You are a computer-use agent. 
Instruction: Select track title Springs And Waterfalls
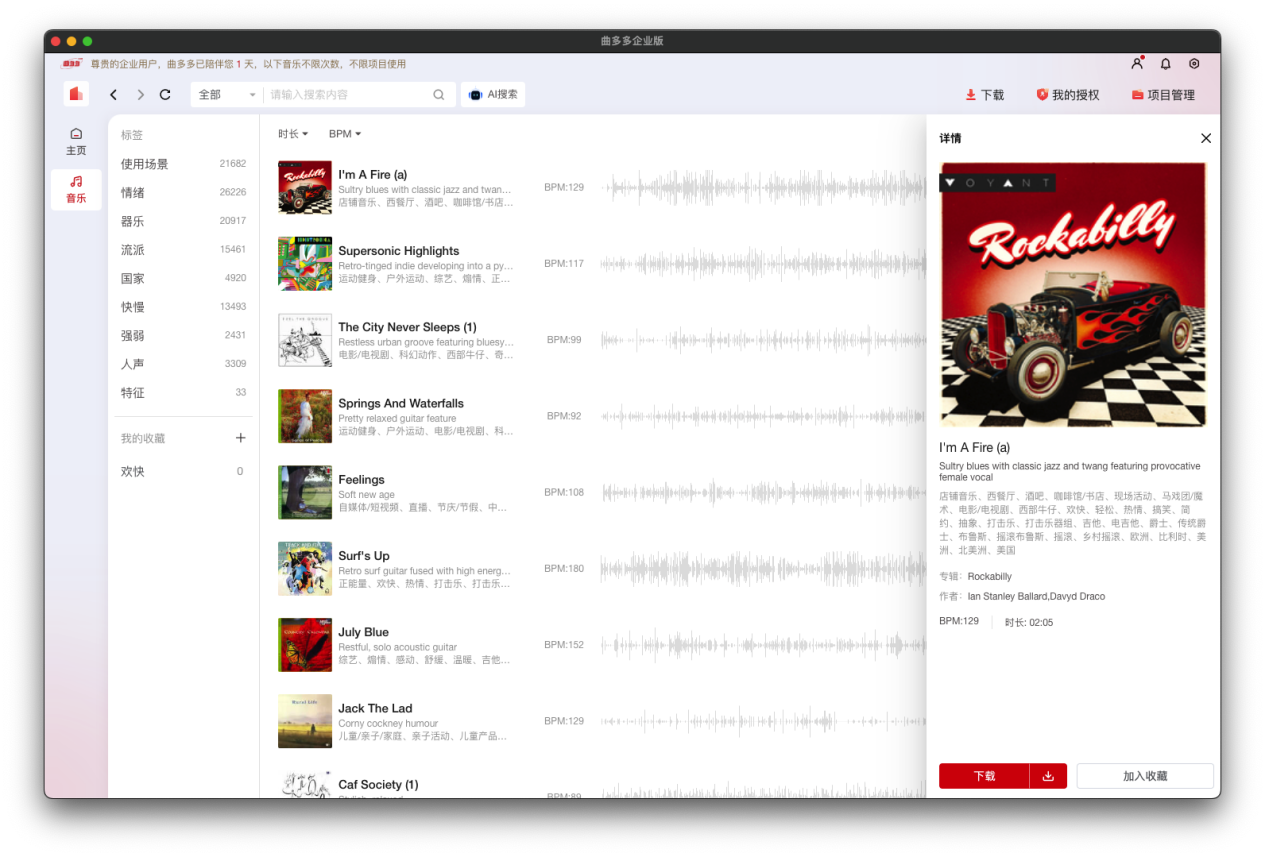[x=401, y=403]
